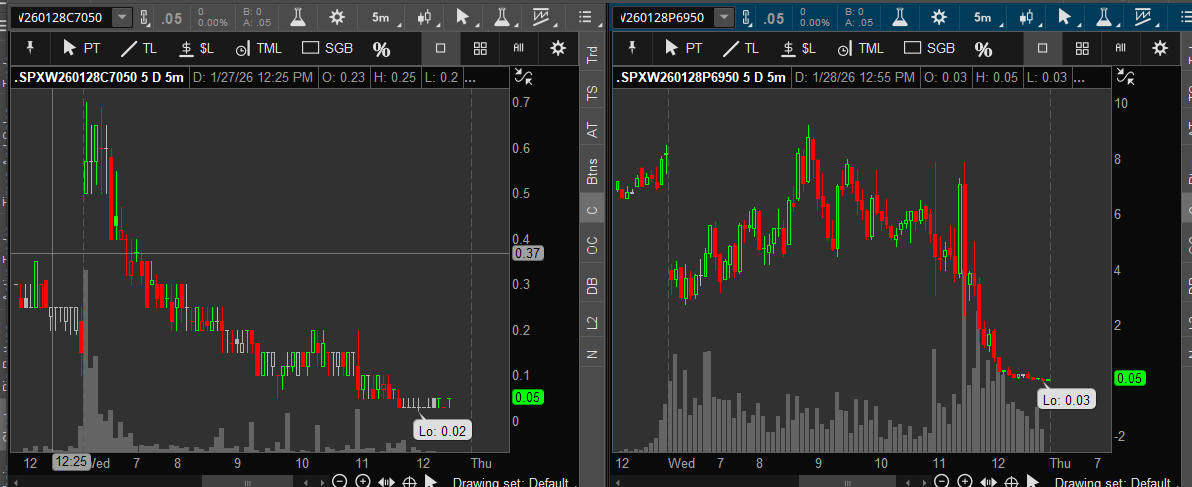Screen dimensions: 1192x487
Task: Toggle the pin icon on left drawing toolbar
Action: pos(30,47)
